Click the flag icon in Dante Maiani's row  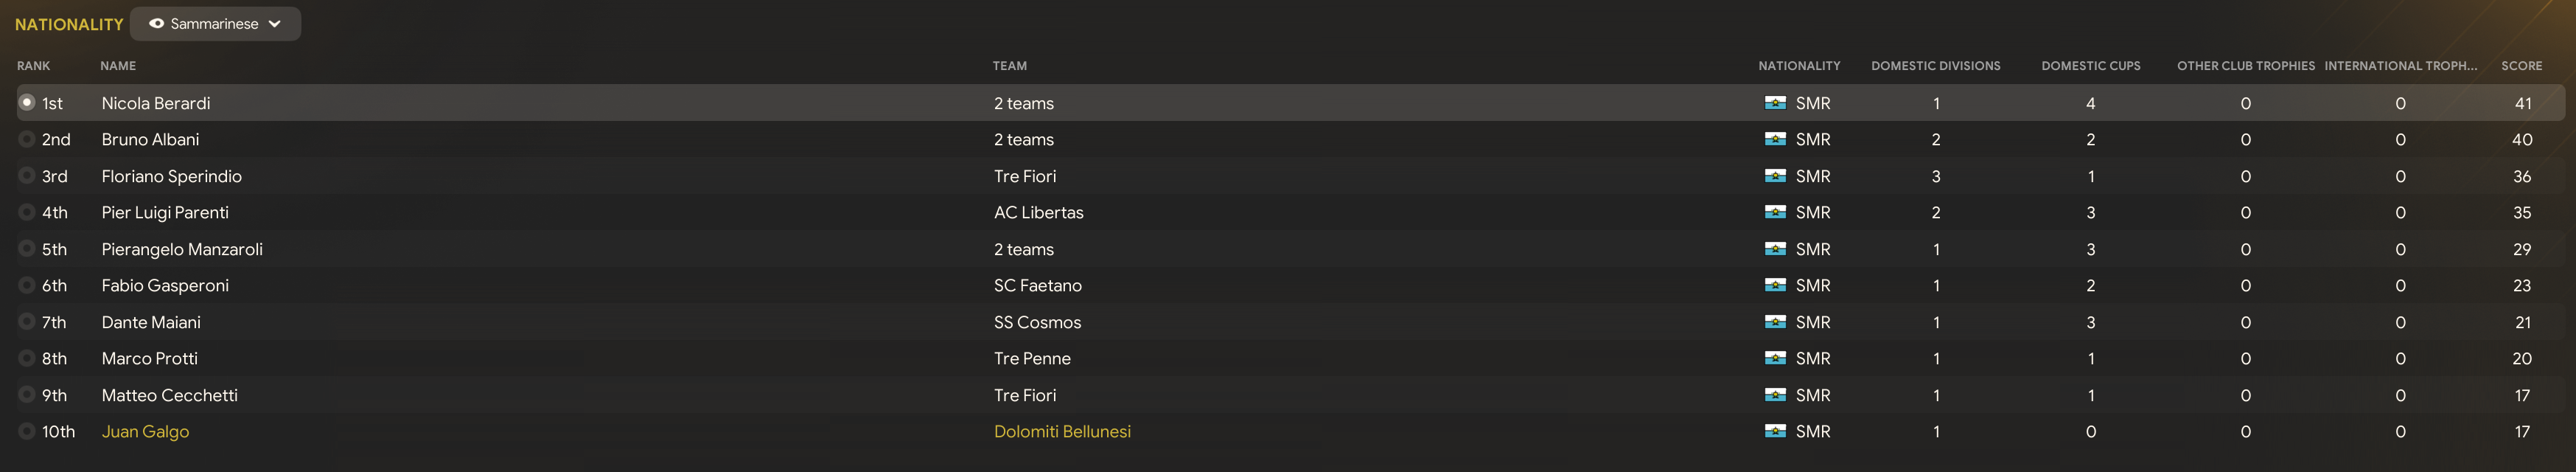[1775, 322]
